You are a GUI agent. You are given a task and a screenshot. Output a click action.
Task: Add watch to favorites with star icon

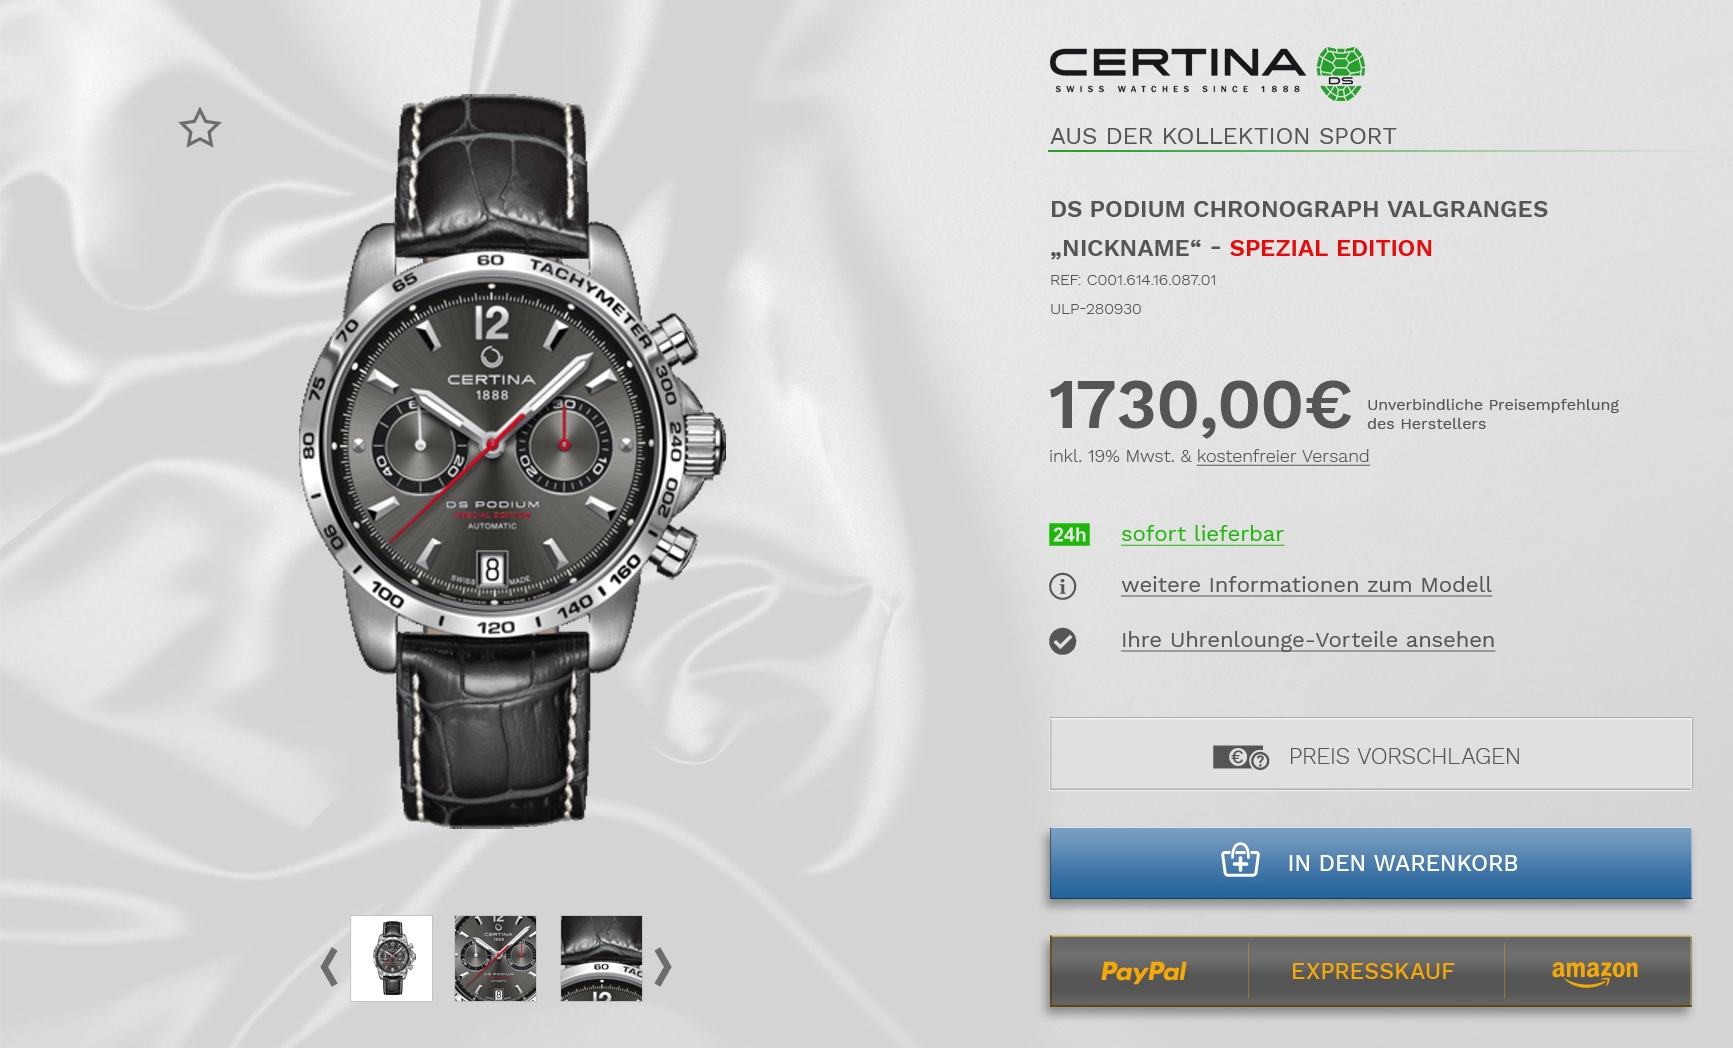[200, 129]
